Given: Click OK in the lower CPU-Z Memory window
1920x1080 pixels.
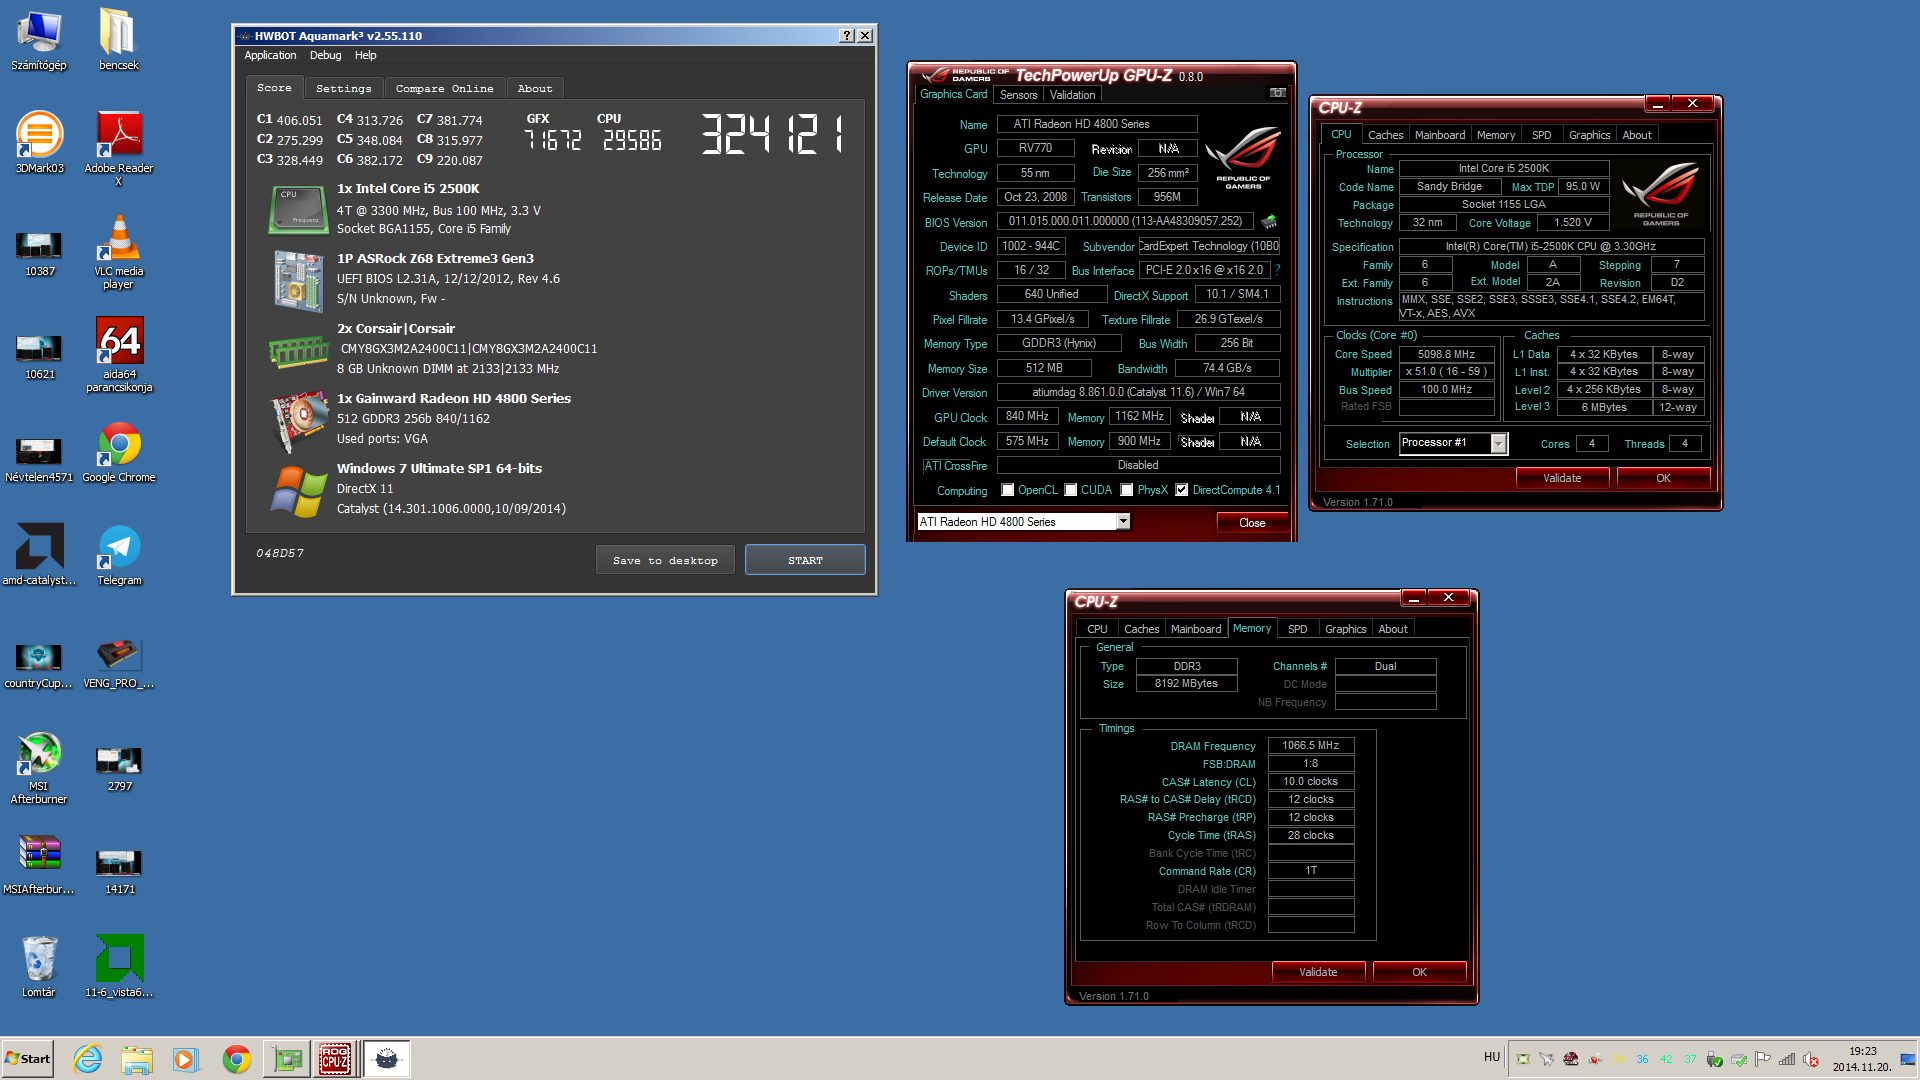Looking at the screenshot, I should (1419, 972).
